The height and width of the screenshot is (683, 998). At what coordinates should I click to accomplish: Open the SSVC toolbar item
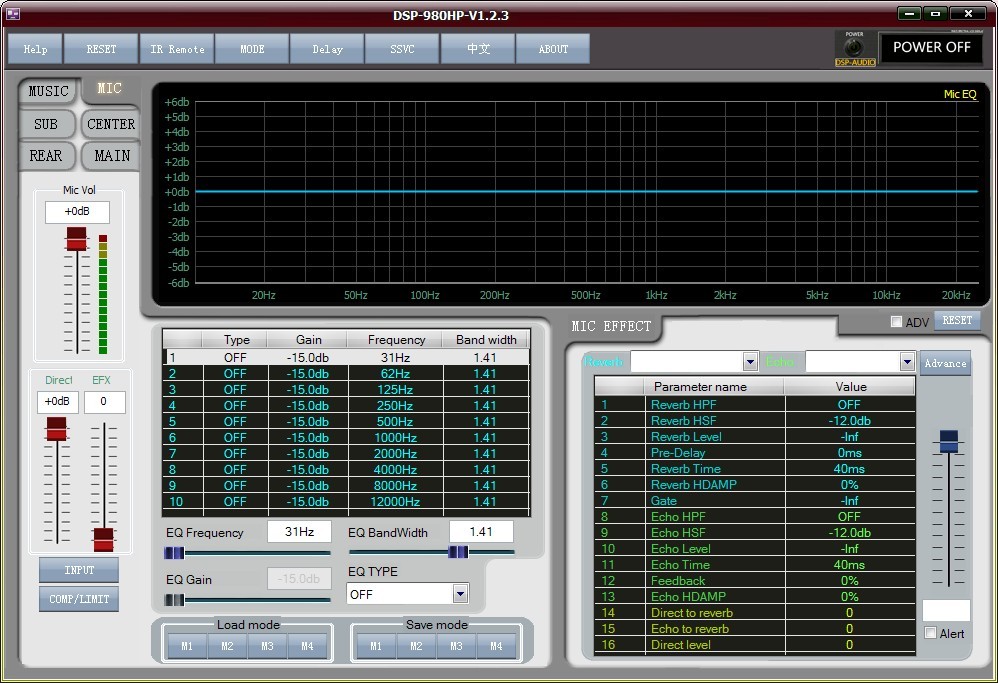(x=402, y=49)
